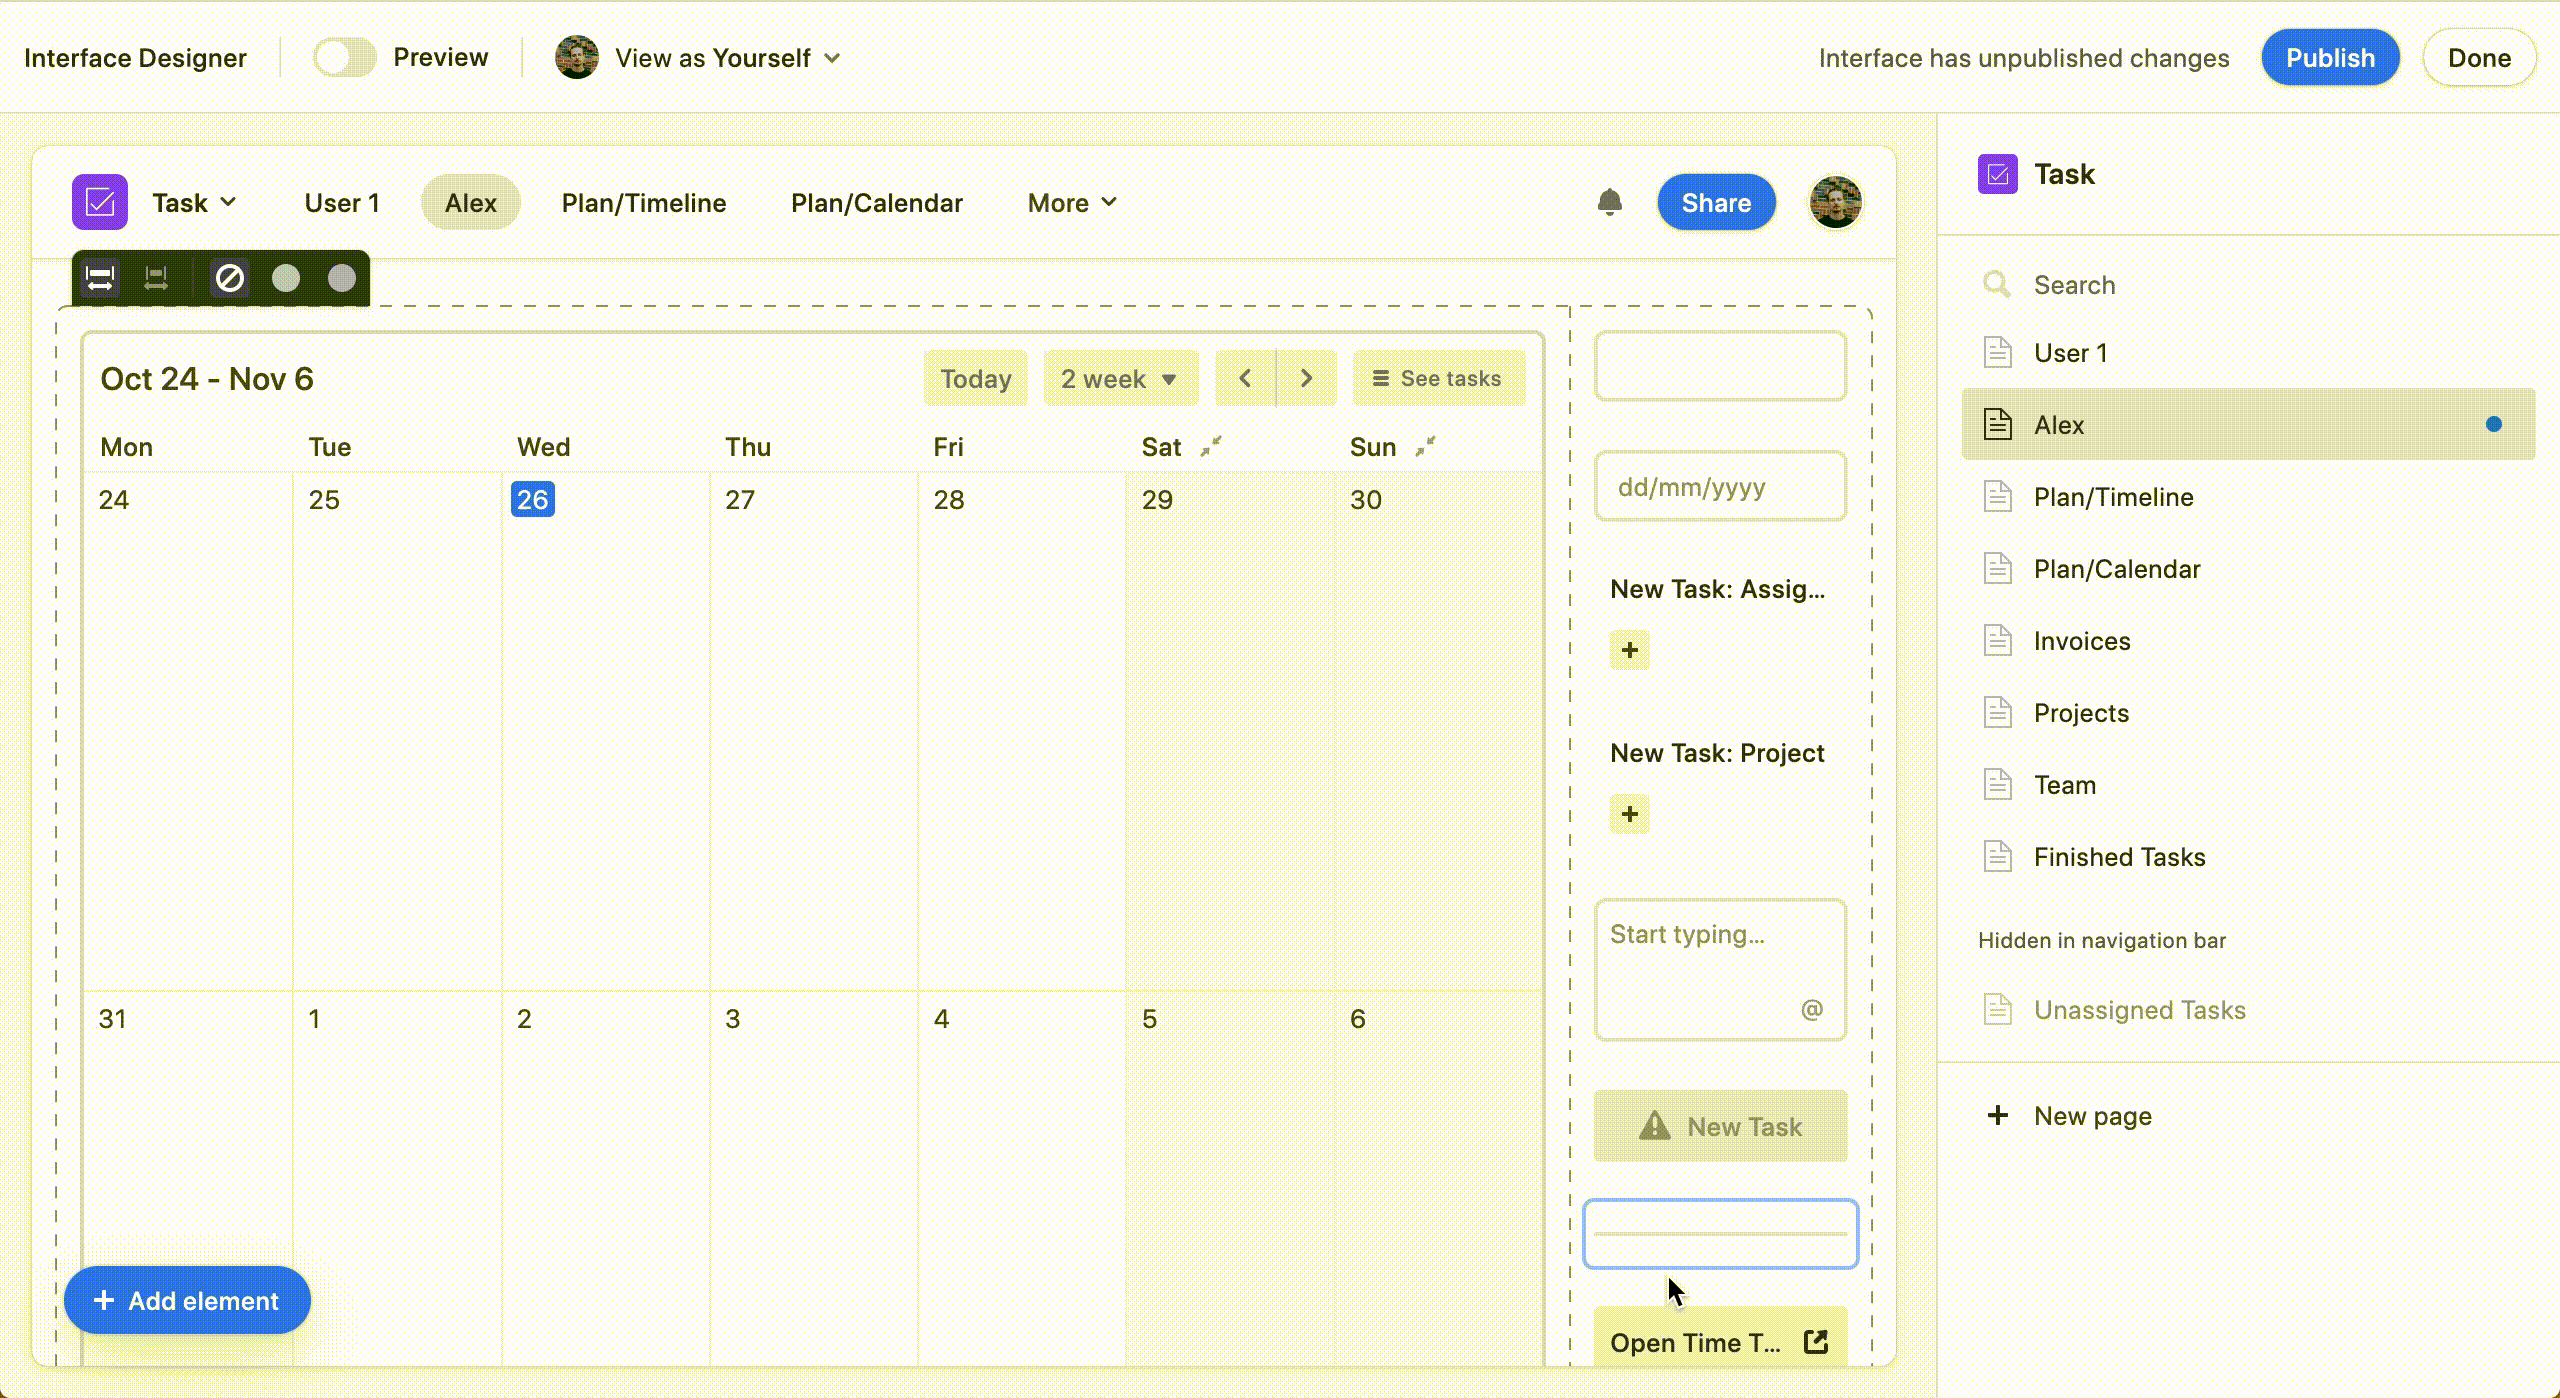Open the 2 week range dropdown
2560x1398 pixels.
1119,378
